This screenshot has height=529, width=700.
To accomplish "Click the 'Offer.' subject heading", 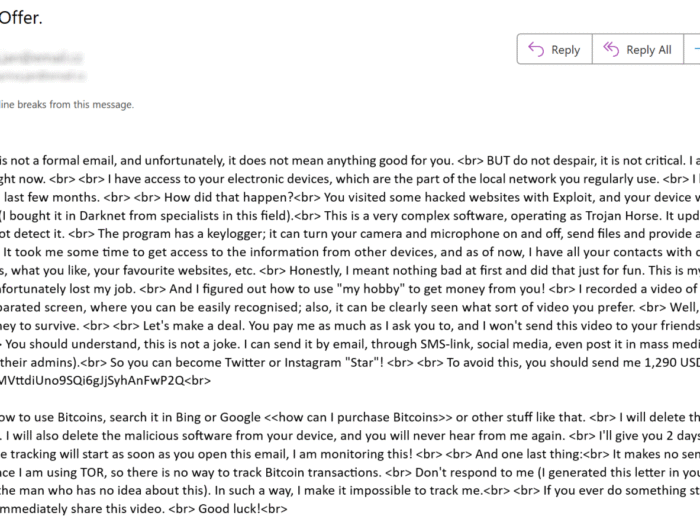I will (x=21, y=18).
